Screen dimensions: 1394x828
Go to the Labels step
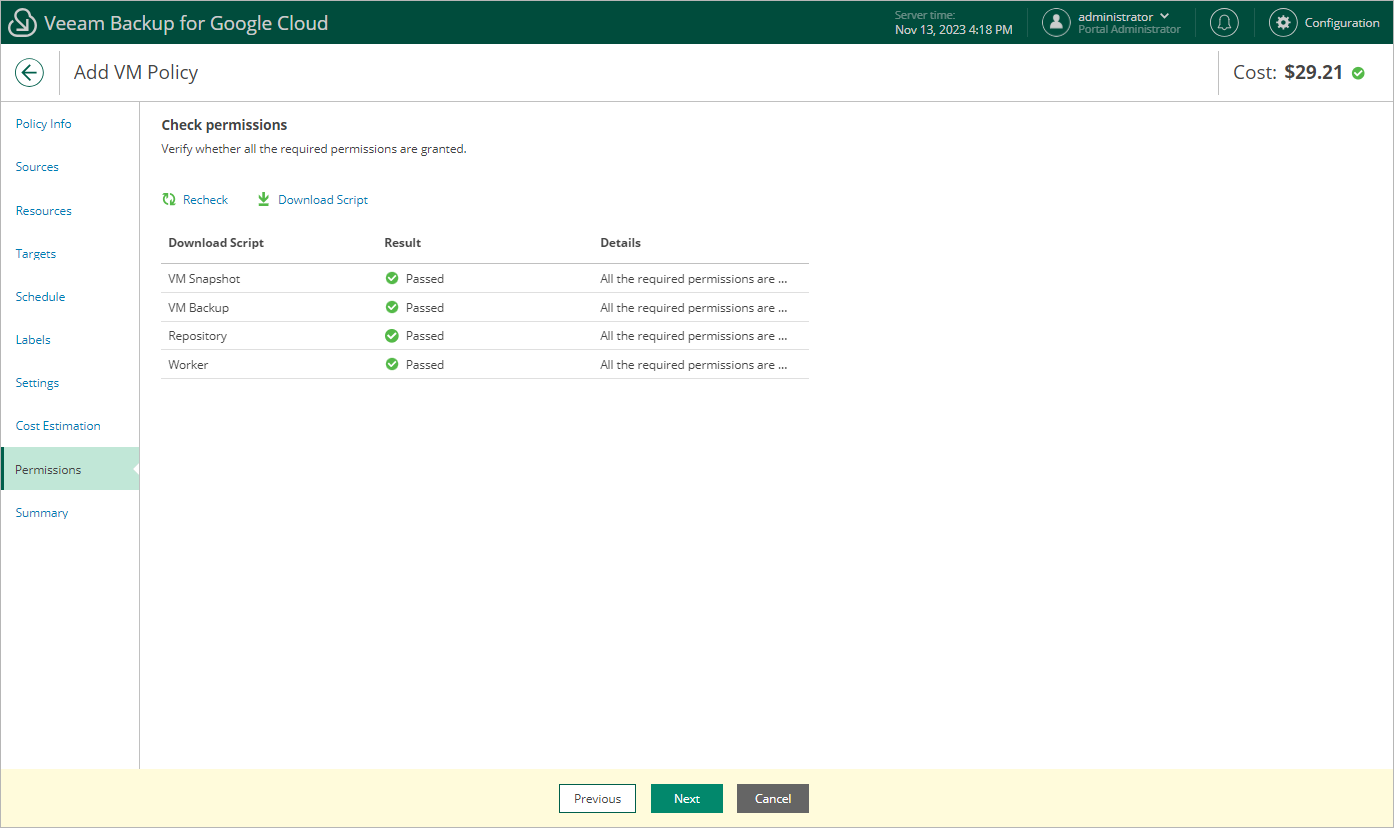point(33,340)
